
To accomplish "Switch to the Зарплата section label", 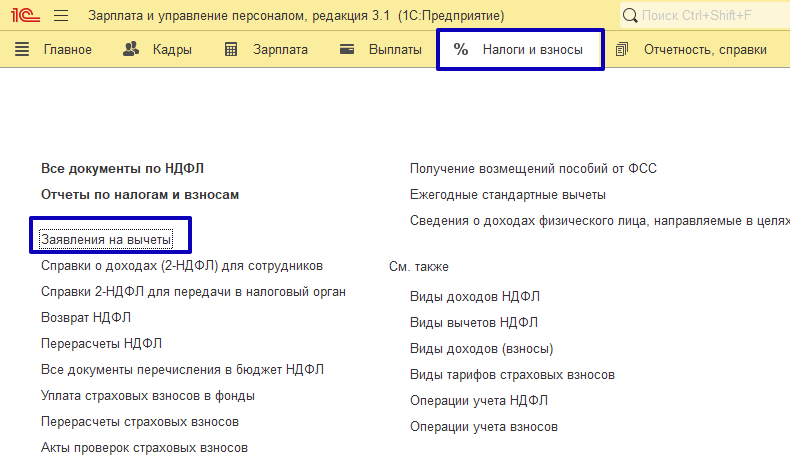I will tap(279, 49).
